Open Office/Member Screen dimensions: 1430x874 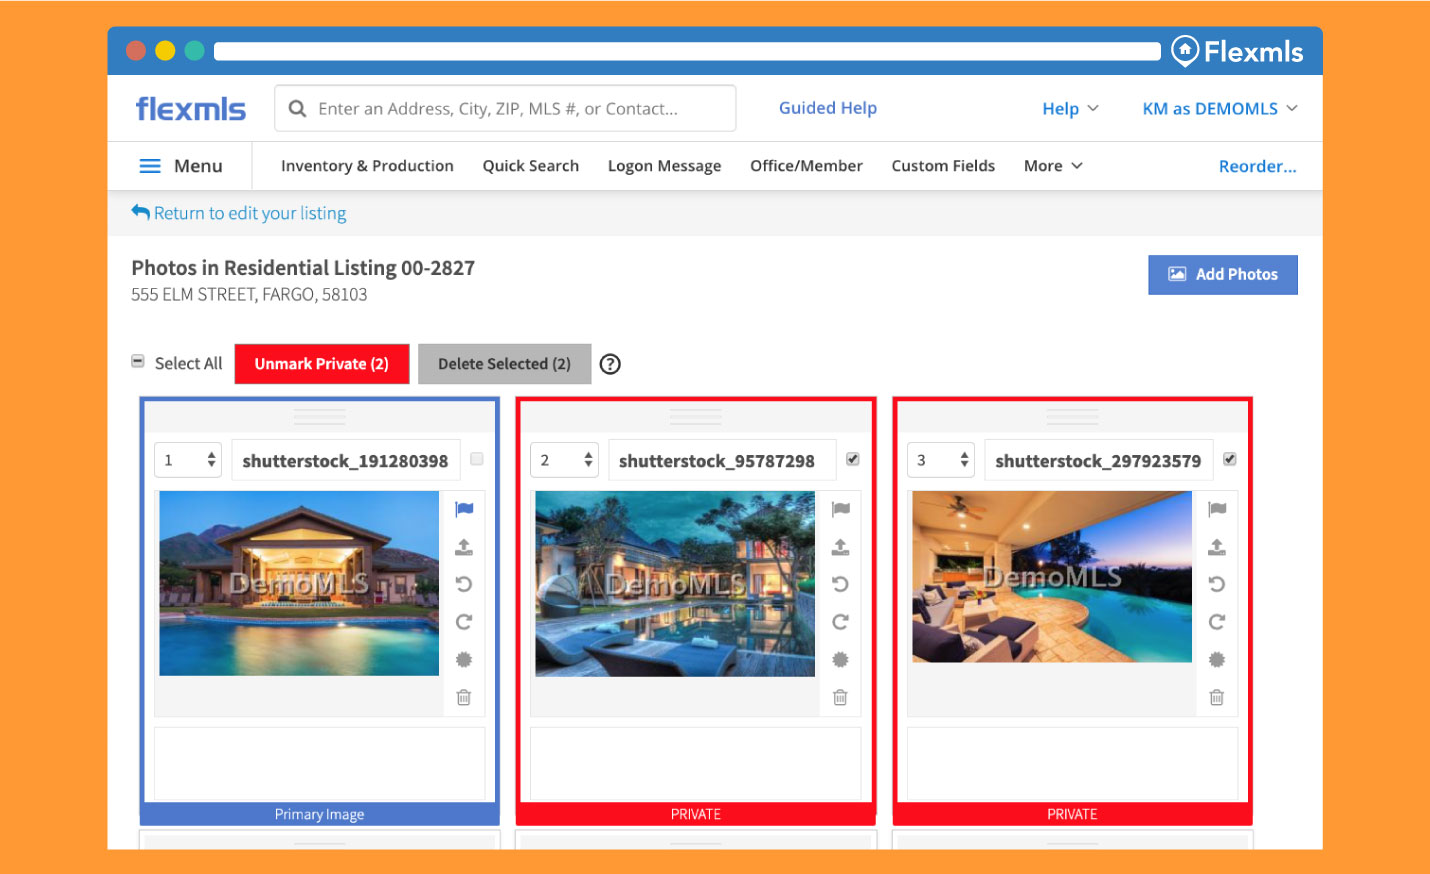[x=806, y=166]
